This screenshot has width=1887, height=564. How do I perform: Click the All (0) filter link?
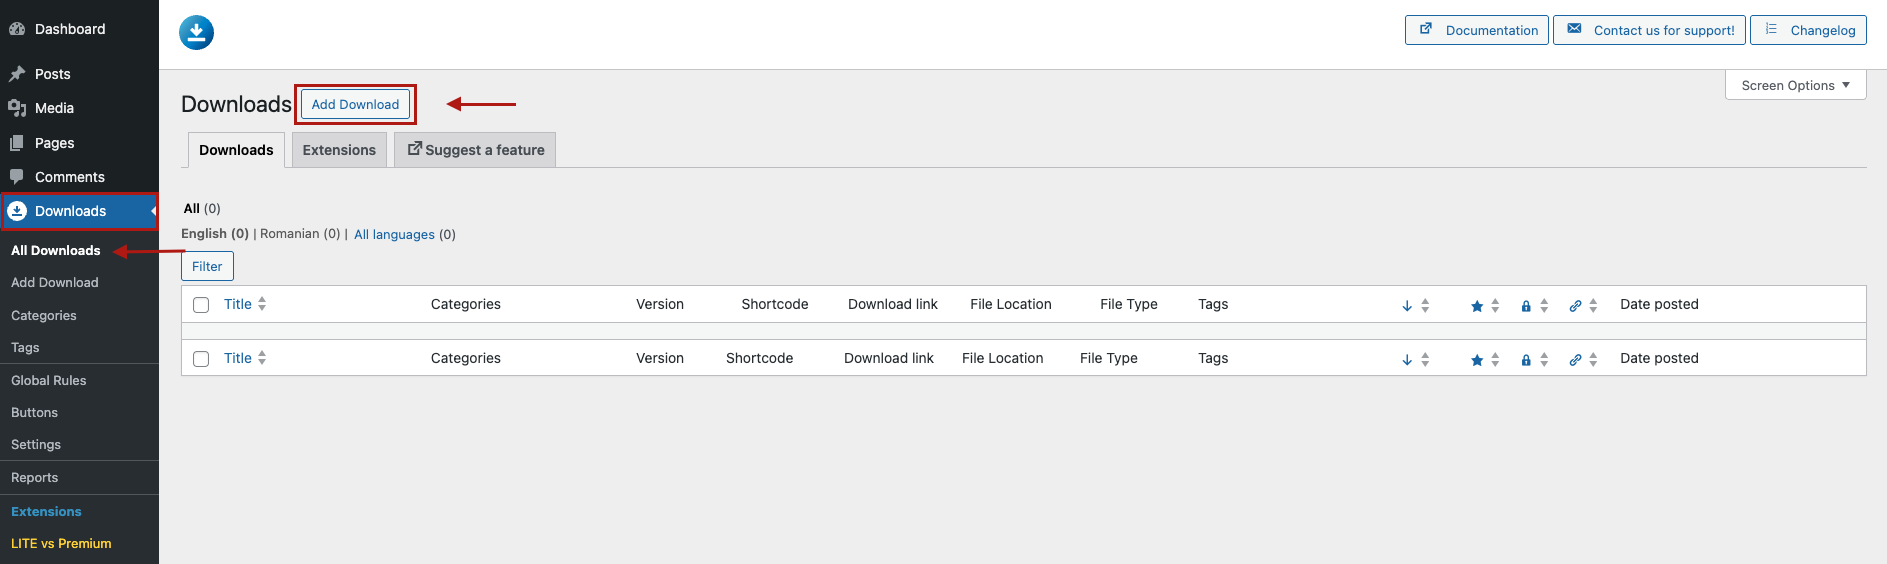(202, 208)
